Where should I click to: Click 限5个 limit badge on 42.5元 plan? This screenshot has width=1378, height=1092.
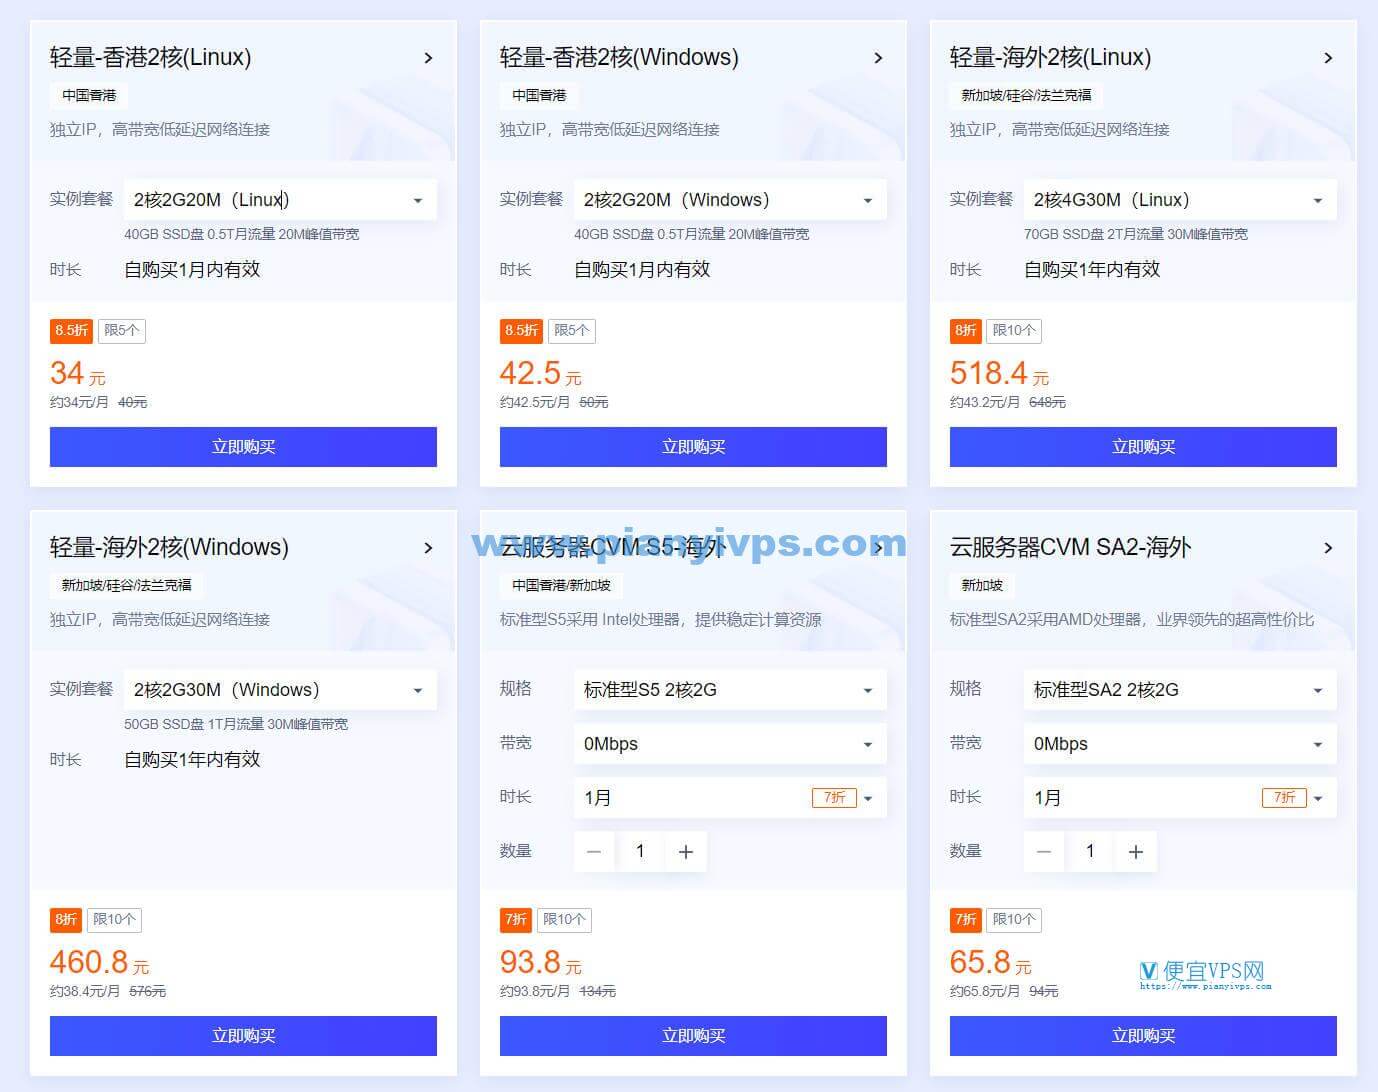click(572, 331)
